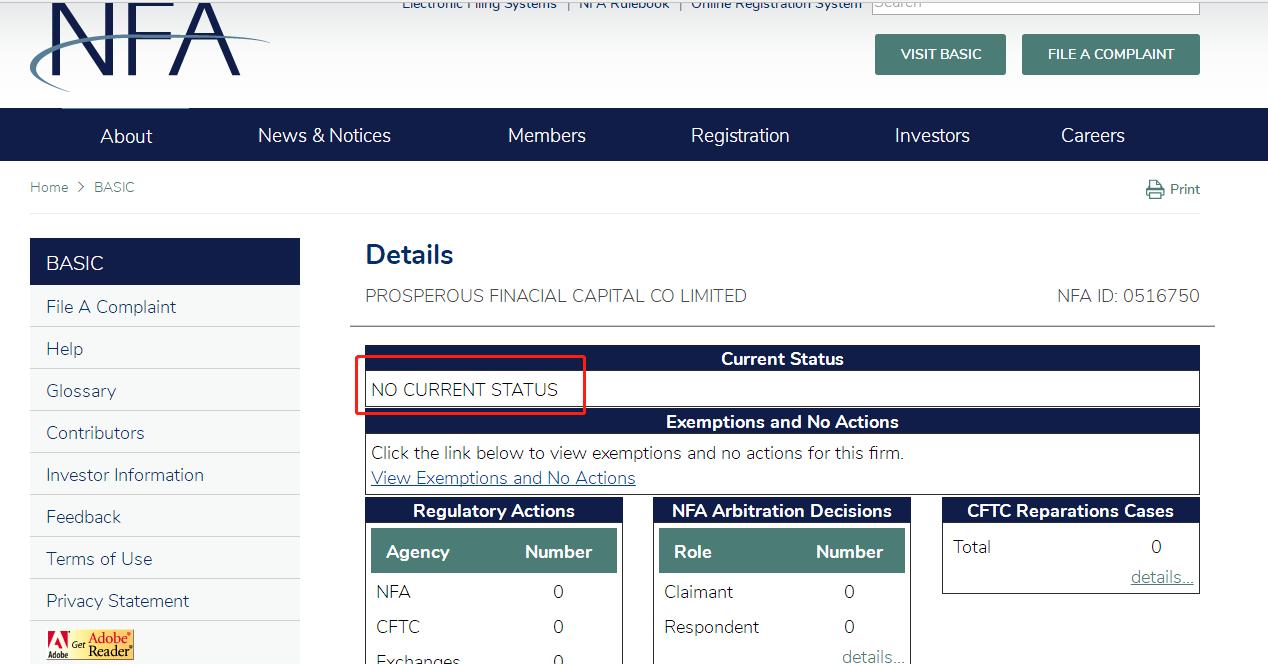Click the VISIT BASIC button
Image resolution: width=1268 pixels, height=664 pixels.
(941, 54)
